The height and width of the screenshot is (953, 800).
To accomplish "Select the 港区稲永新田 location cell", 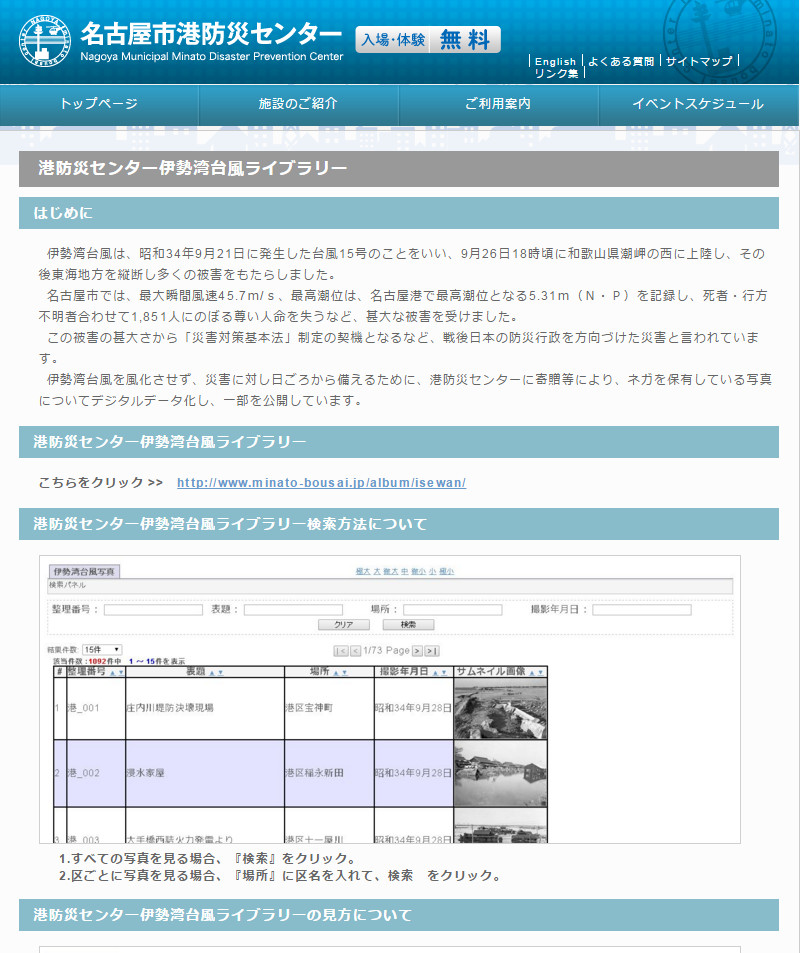I will click(329, 773).
